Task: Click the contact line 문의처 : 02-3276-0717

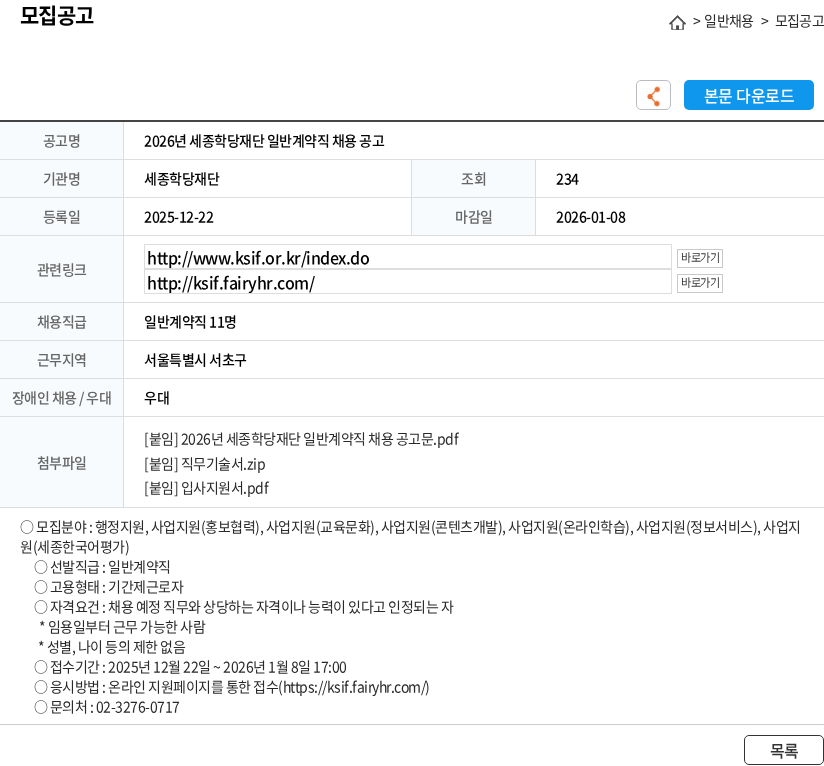Action: (x=107, y=707)
